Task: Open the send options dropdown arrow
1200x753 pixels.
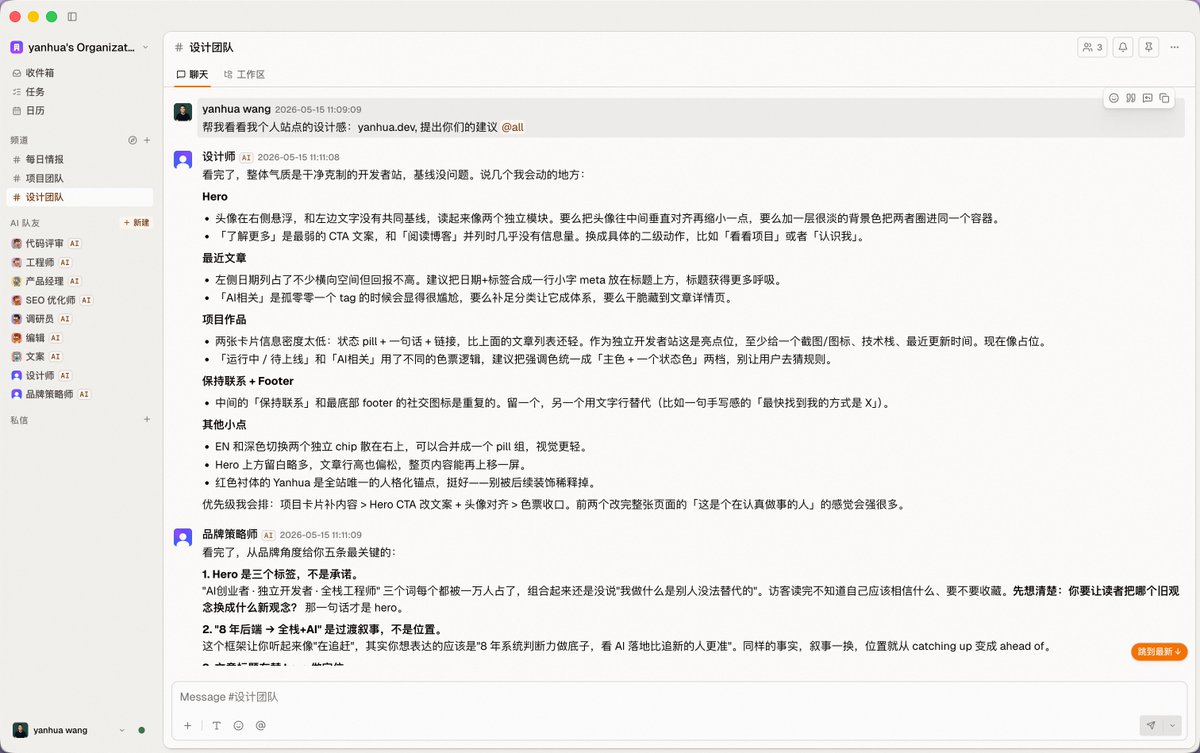Action: 1173,726
